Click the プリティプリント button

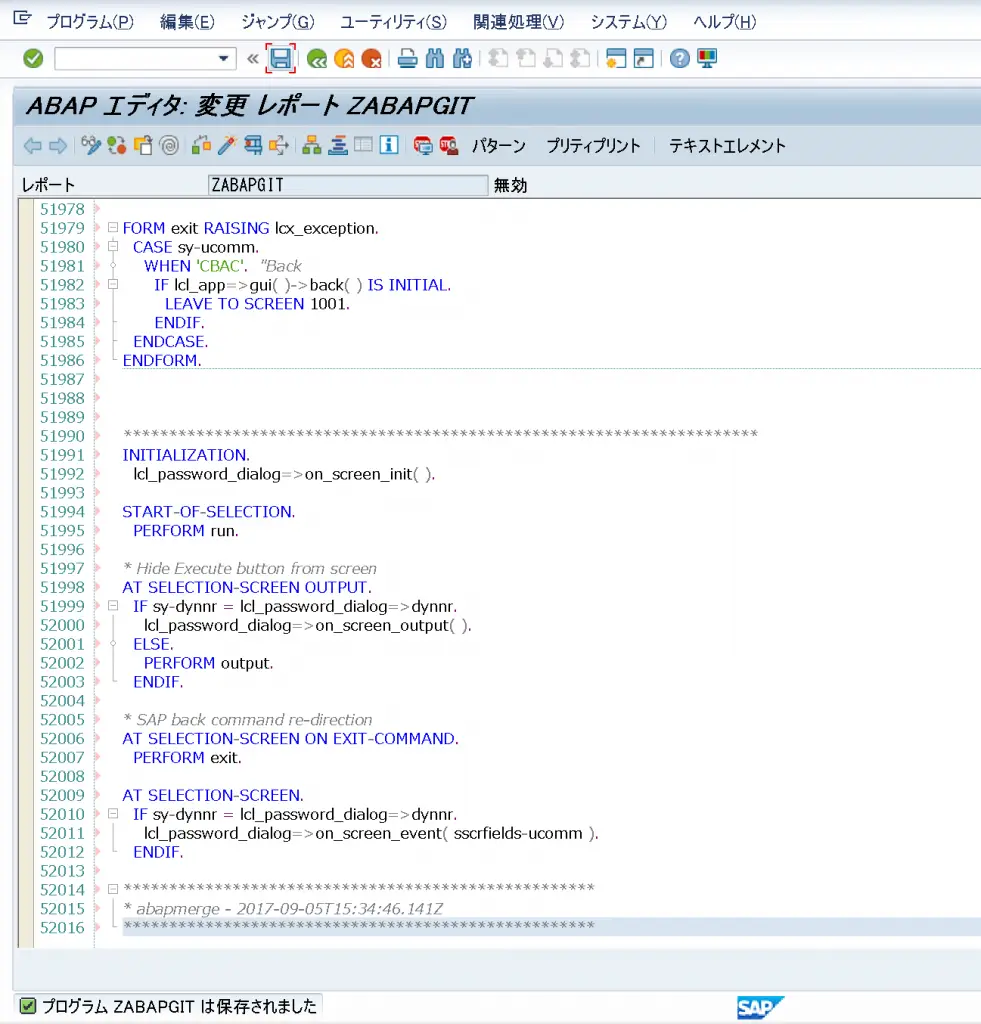[x=593, y=146]
